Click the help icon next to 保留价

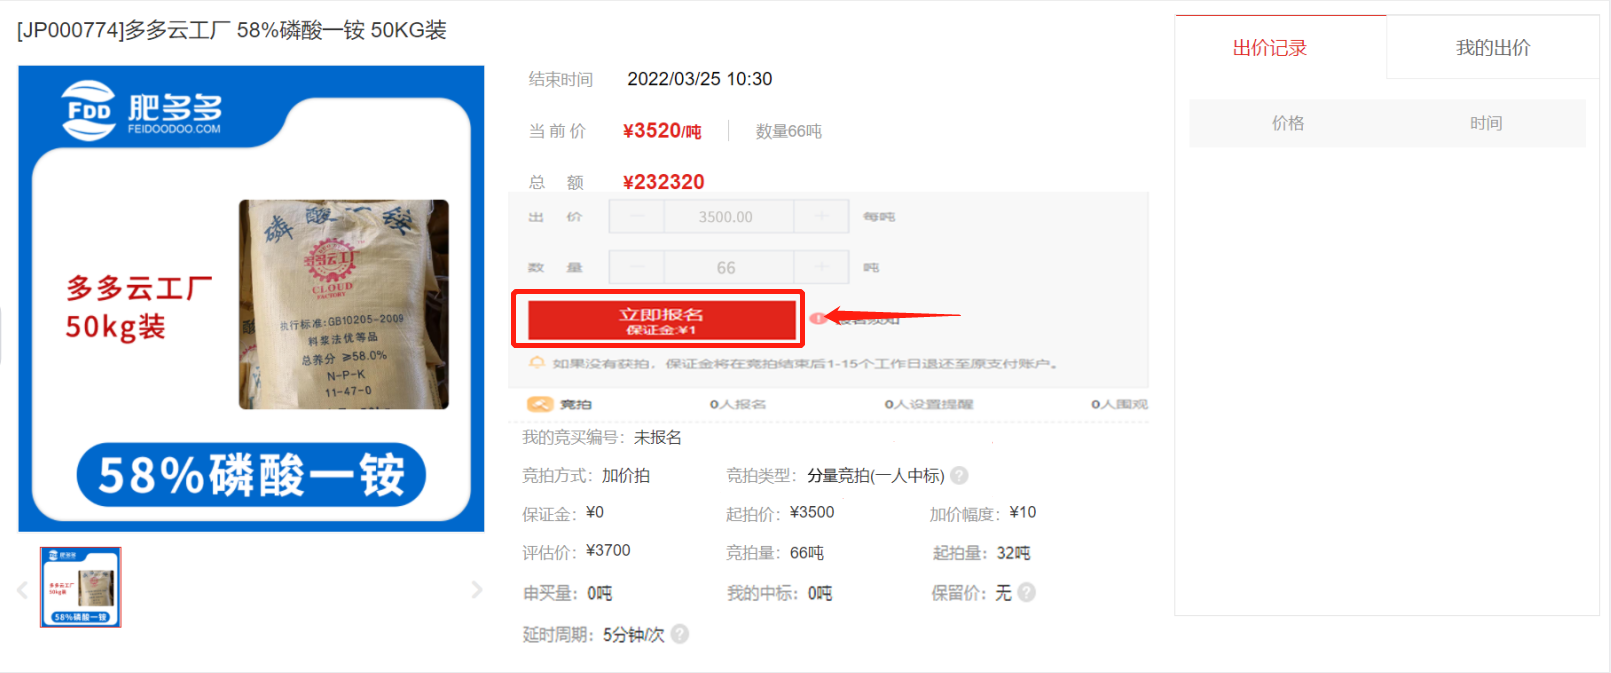pos(1026,593)
